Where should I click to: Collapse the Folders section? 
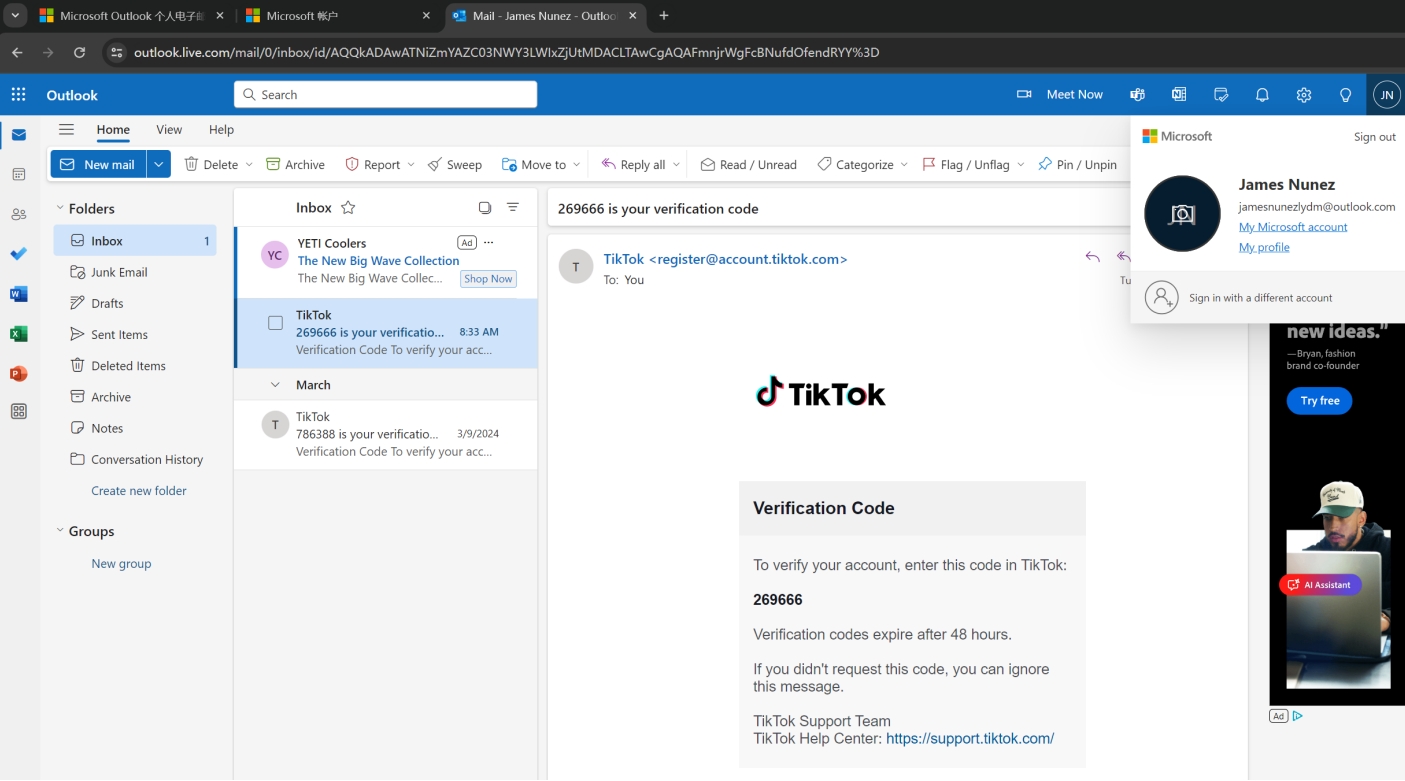point(60,208)
